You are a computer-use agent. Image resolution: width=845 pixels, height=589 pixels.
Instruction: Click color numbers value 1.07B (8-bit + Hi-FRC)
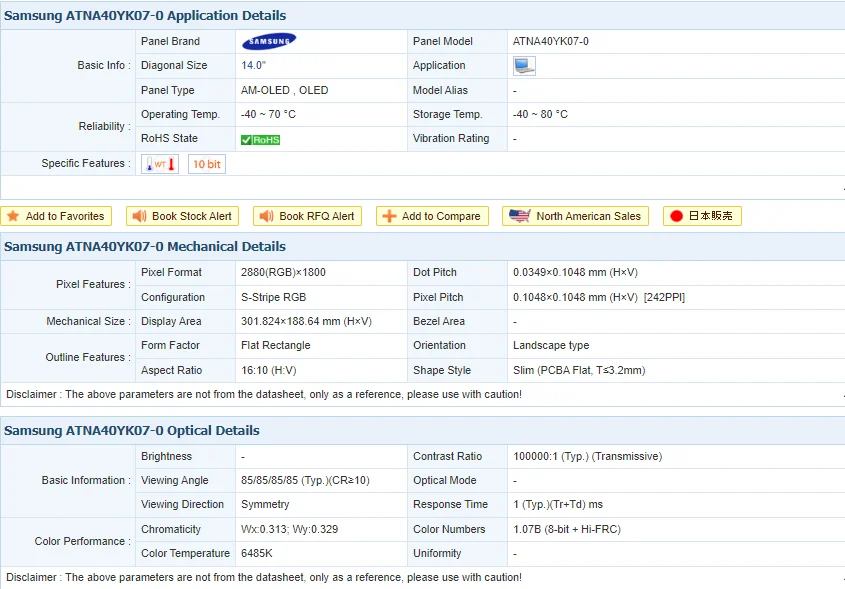[567, 530]
